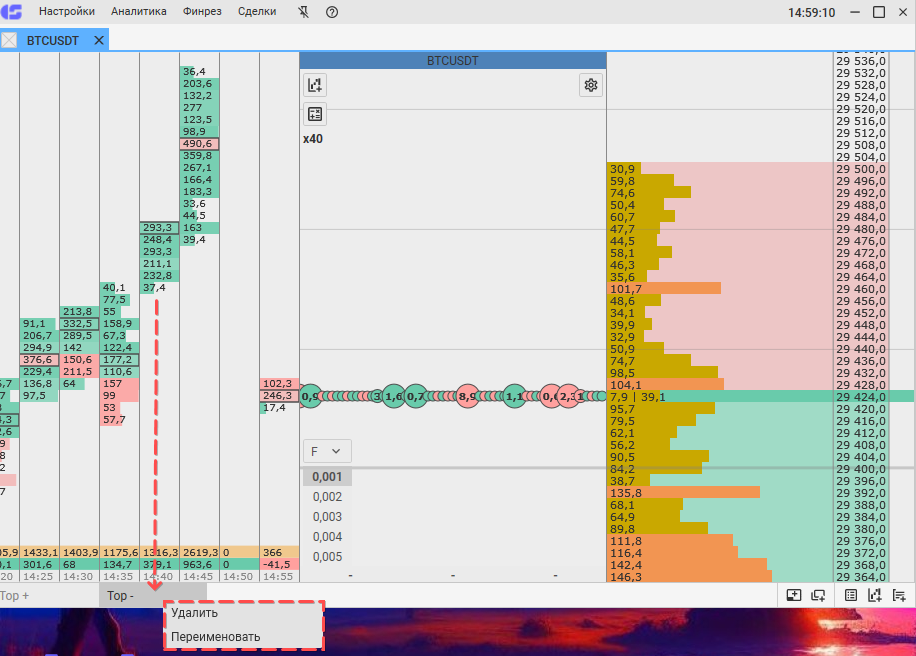Open the Аналитика menu
Image resolution: width=916 pixels, height=656 pixels.
tap(138, 12)
